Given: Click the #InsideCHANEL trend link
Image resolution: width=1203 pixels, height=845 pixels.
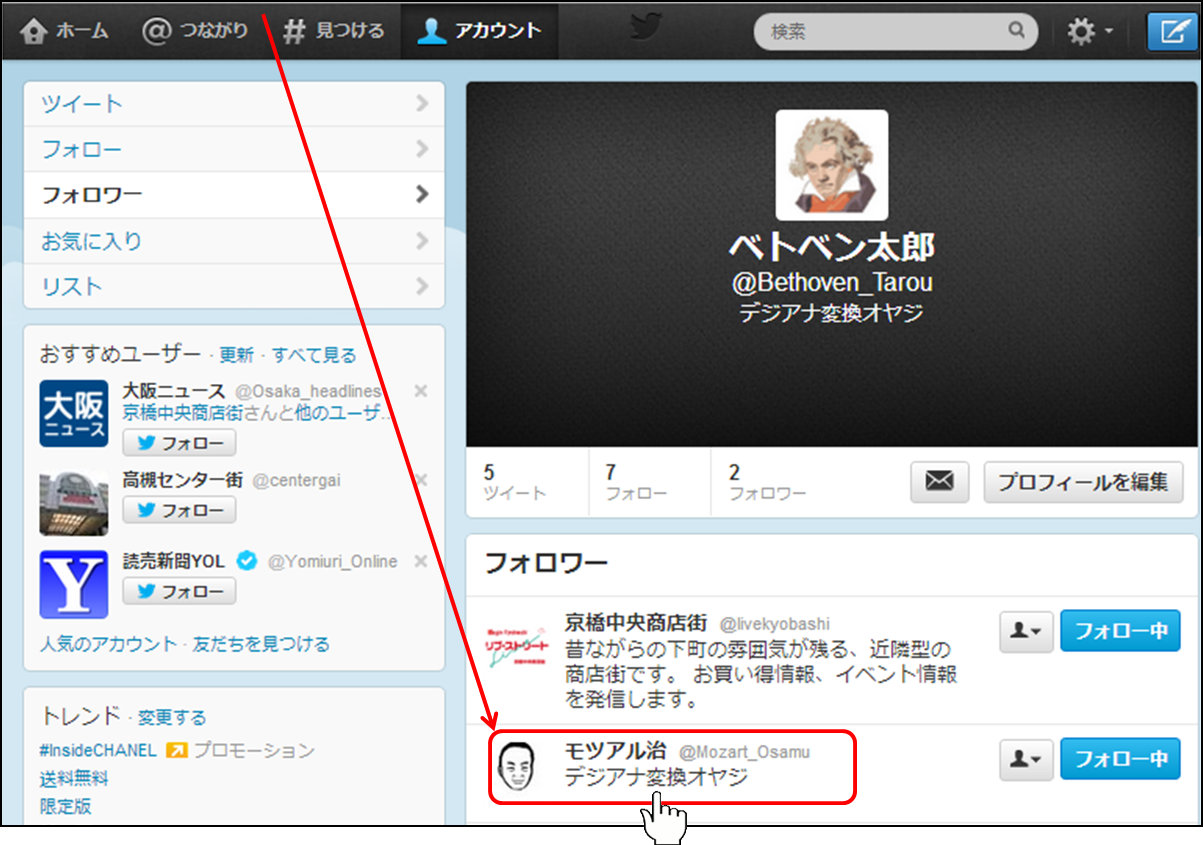Looking at the screenshot, I should point(98,750).
